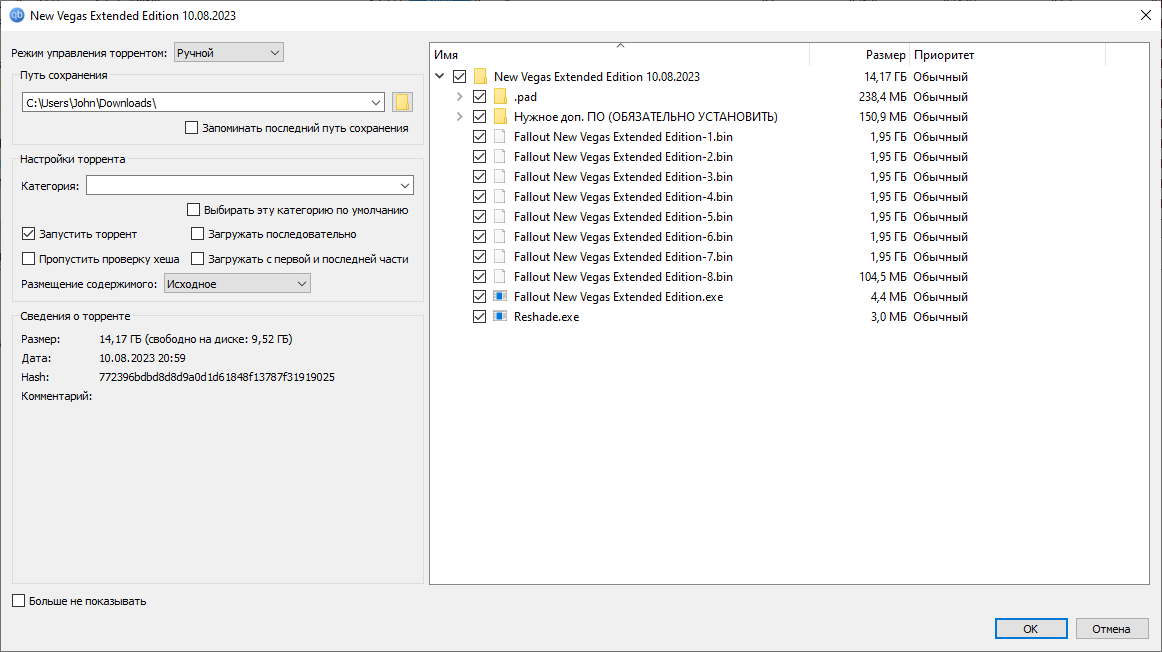Click the root New Vegas Extended Edition folder icon
The image size is (1162, 652).
click(480, 76)
